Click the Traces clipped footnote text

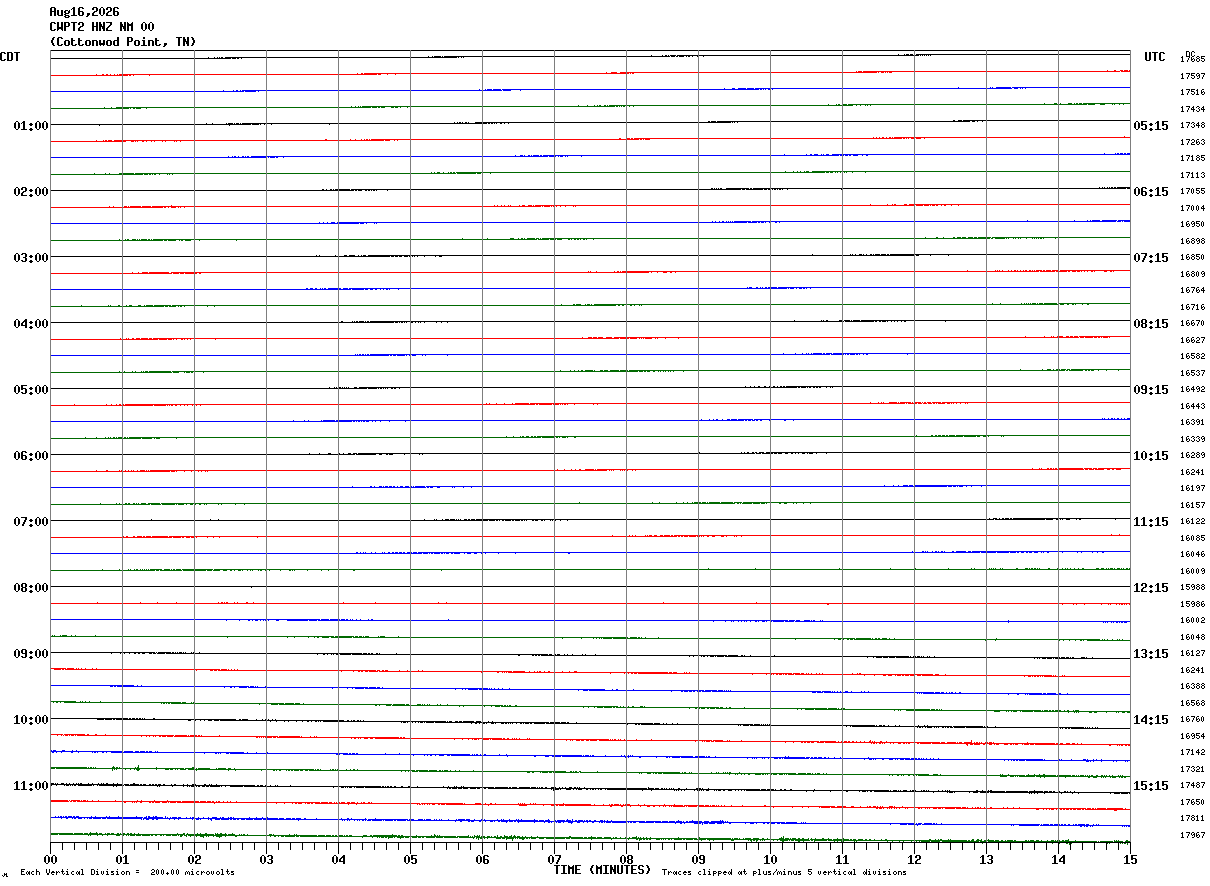[x=784, y=873]
